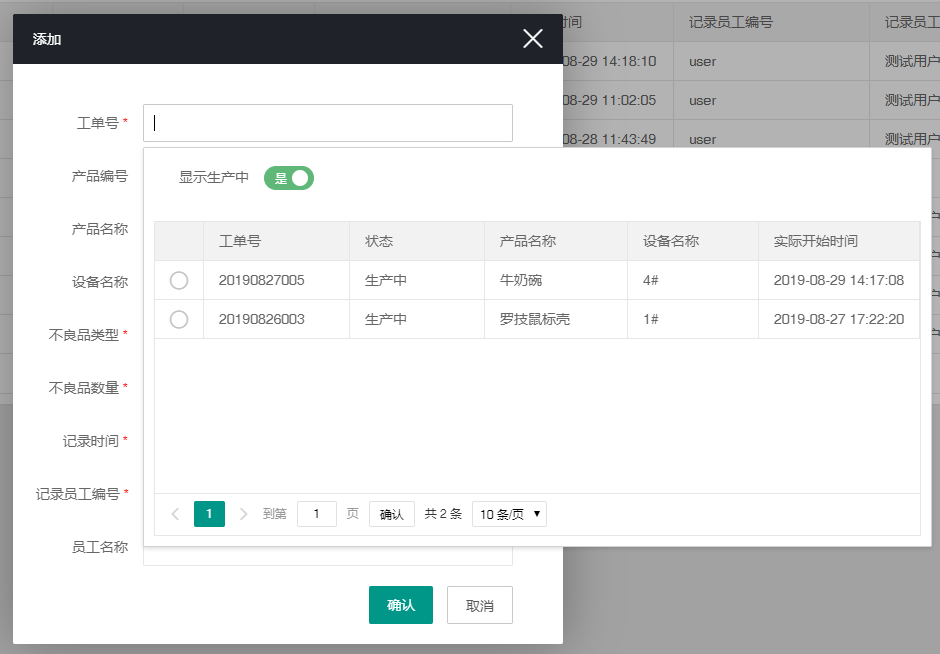Click inside the 工单号 input field
Viewport: 940px width, 654px height.
tap(328, 122)
